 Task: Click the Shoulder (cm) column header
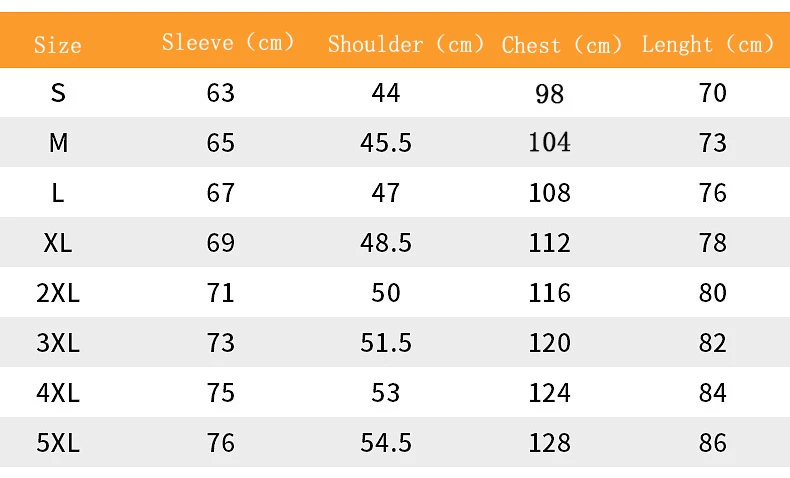point(406,44)
